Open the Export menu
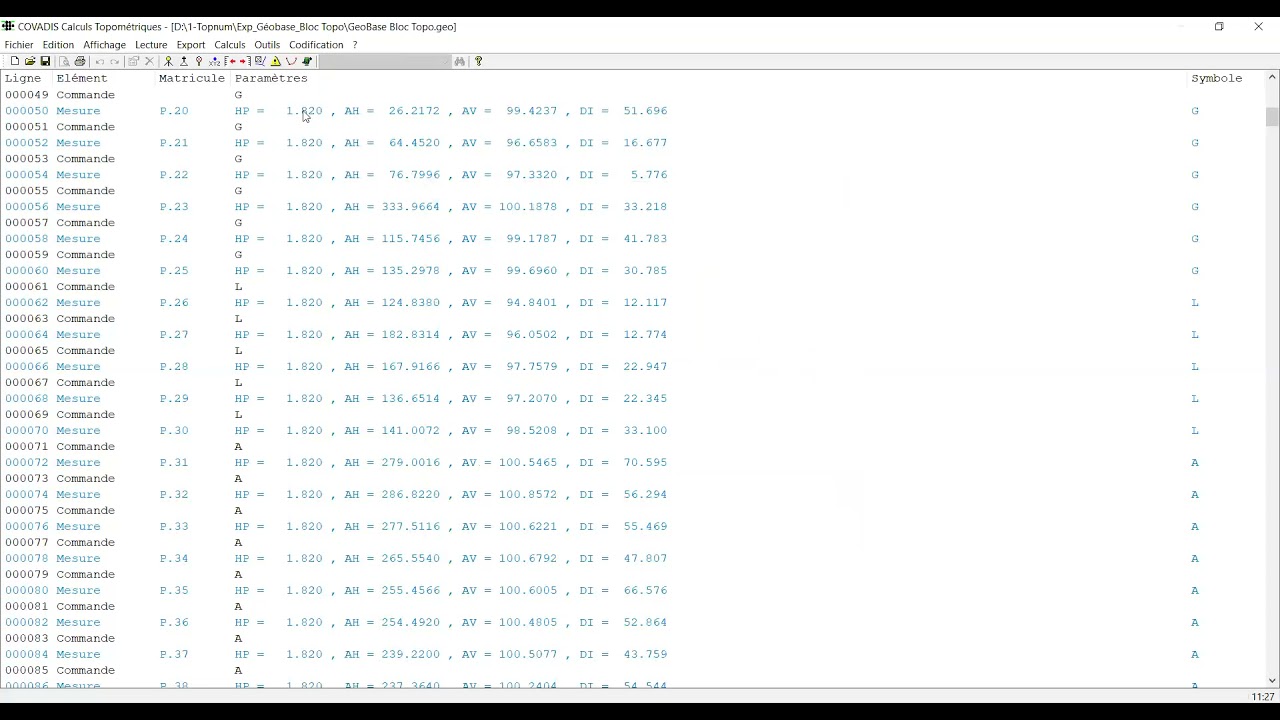The image size is (1280, 720). tap(190, 45)
